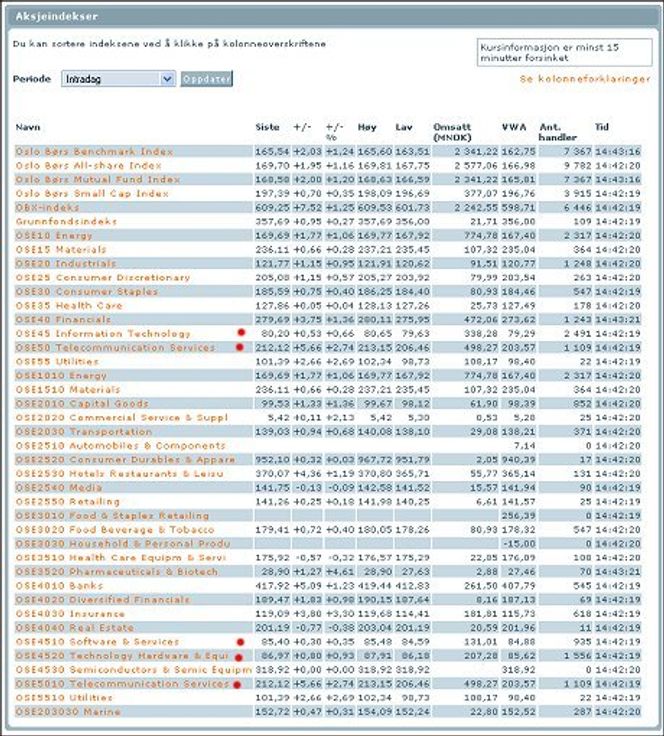
Task: Open OSE3520 Pharmaceuticals & Biotech
Action: [117, 572]
